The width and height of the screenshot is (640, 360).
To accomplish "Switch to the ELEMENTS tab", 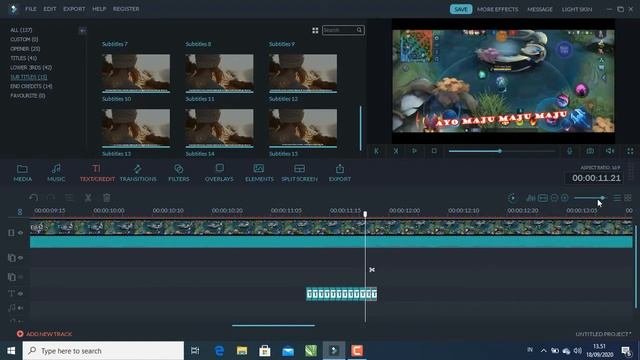I will click(259, 173).
